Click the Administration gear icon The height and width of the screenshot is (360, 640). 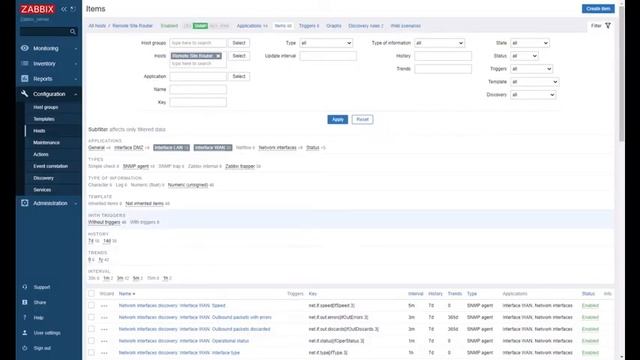coord(25,203)
